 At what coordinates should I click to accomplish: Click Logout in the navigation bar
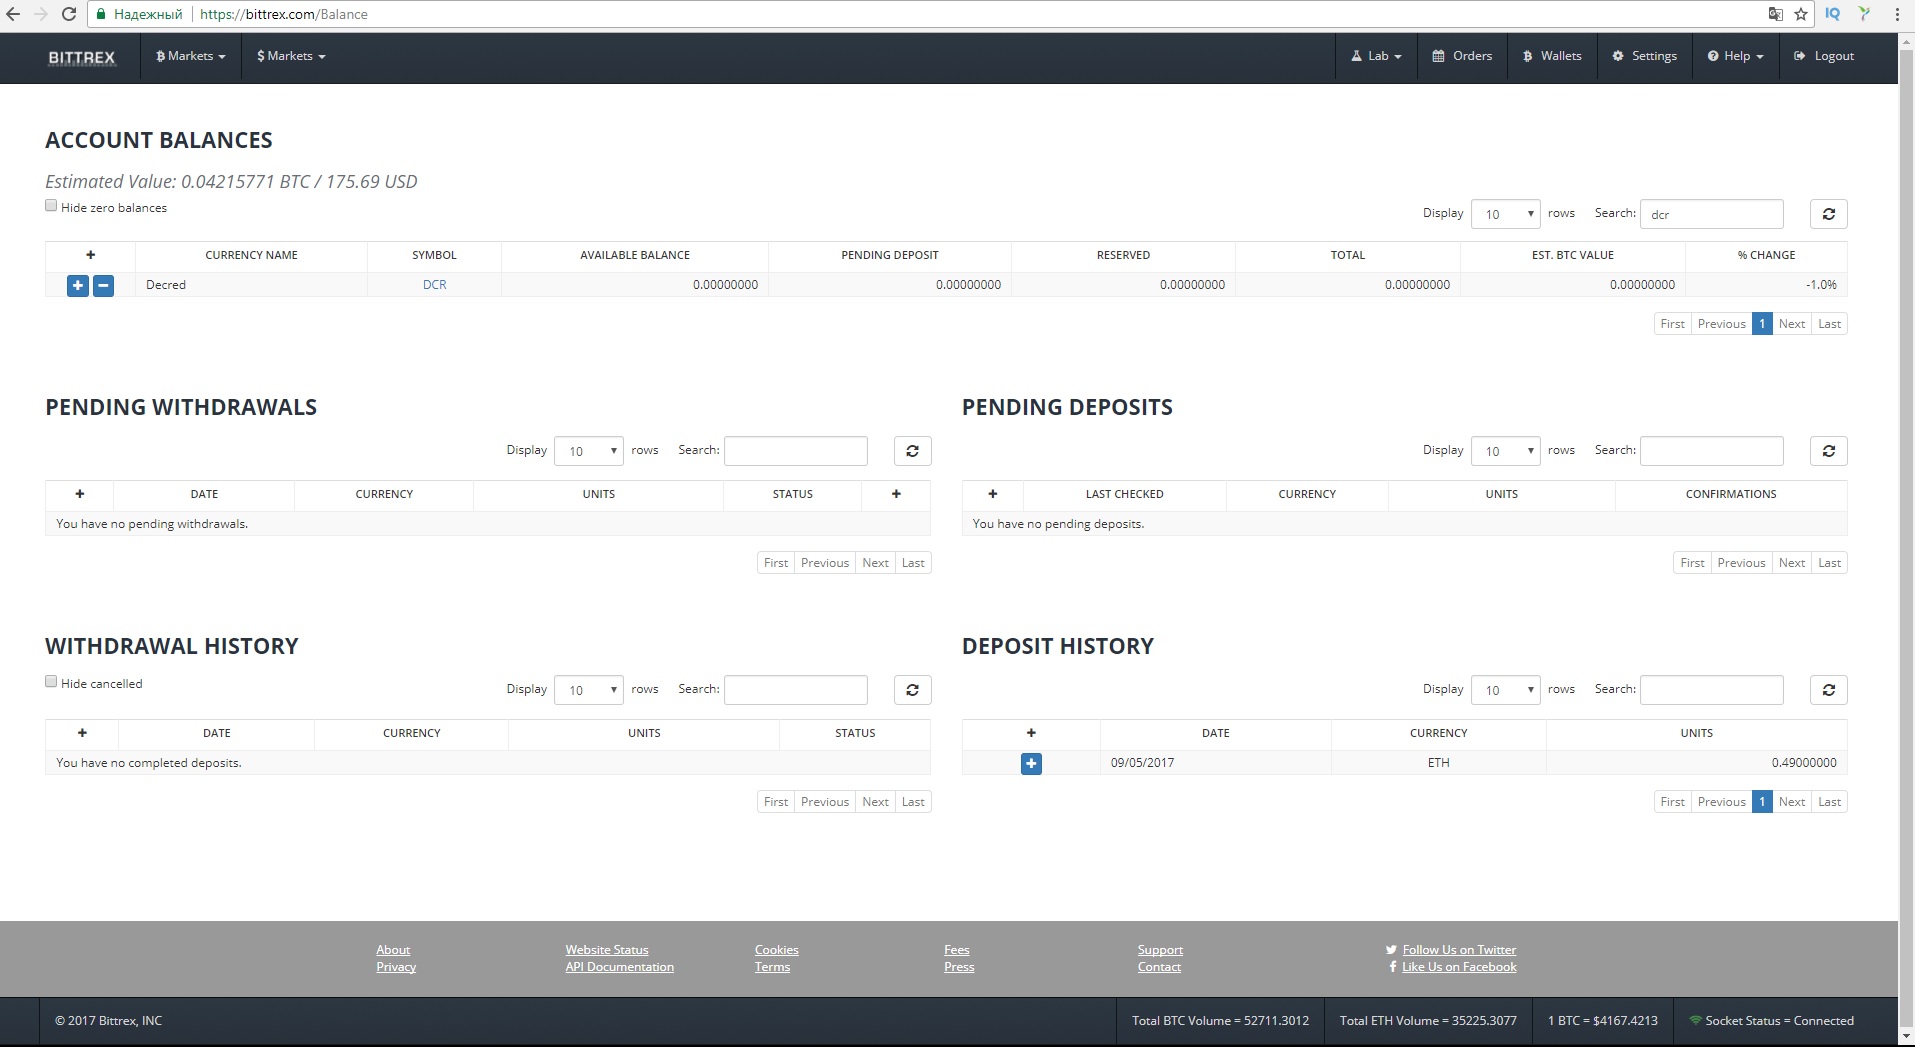1824,56
